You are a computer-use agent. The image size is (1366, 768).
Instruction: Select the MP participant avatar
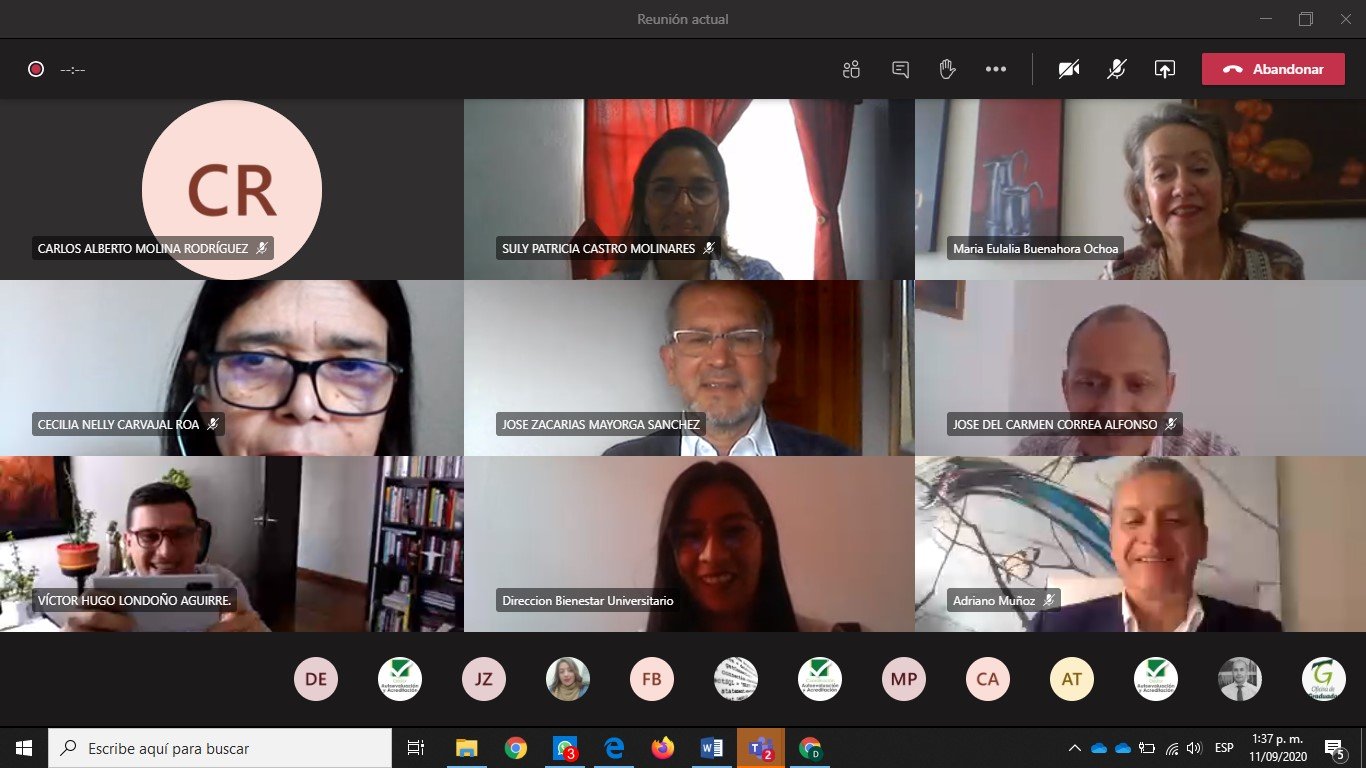tap(904, 679)
